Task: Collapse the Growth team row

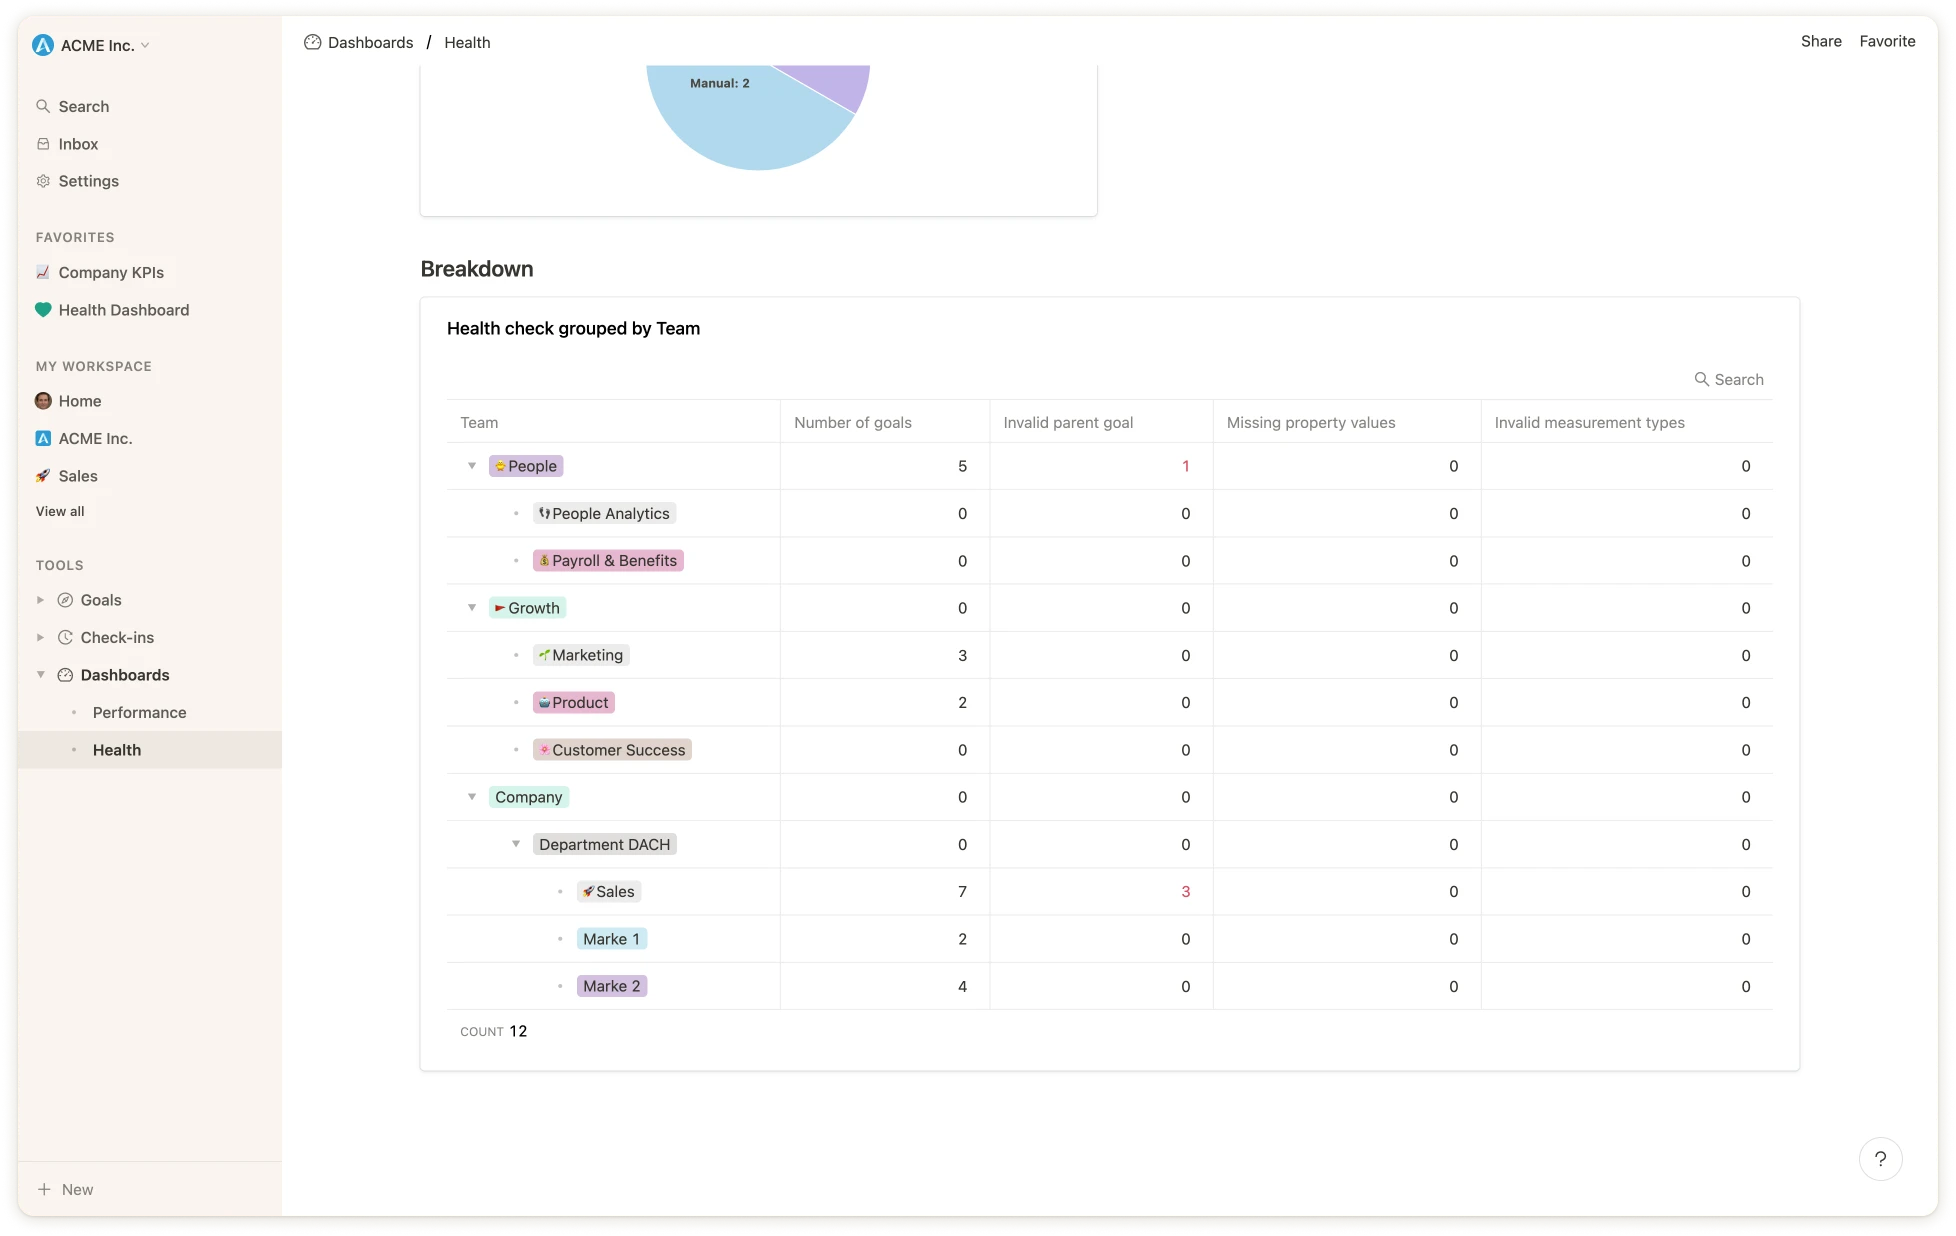Action: 472,608
